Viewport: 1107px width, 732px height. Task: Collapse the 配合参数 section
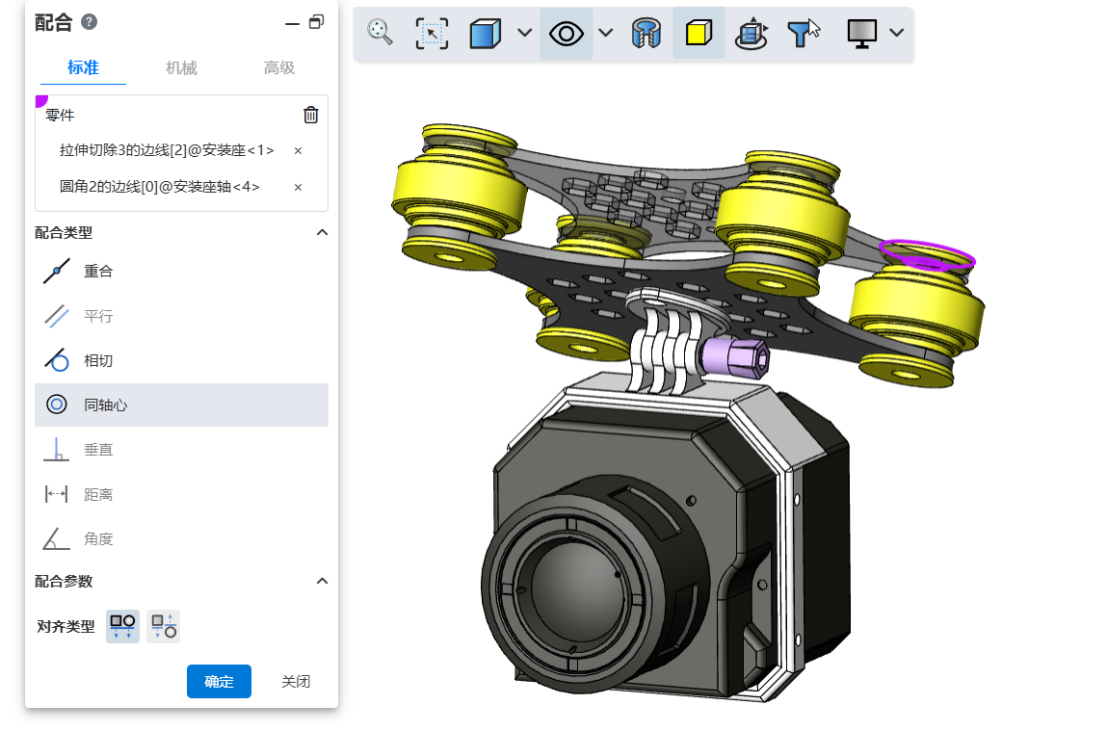click(322, 581)
